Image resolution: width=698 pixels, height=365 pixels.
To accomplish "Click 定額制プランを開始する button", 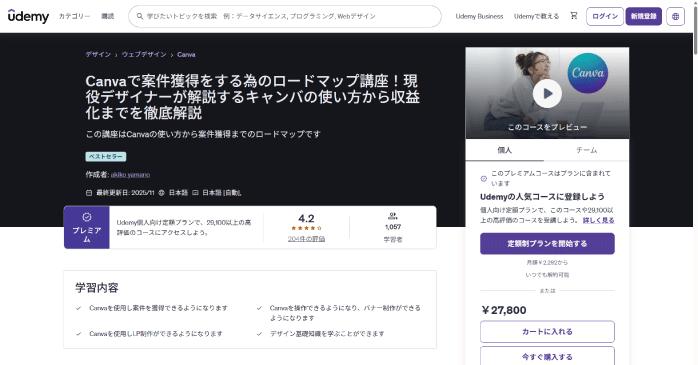I will pyautogui.click(x=547, y=243).
